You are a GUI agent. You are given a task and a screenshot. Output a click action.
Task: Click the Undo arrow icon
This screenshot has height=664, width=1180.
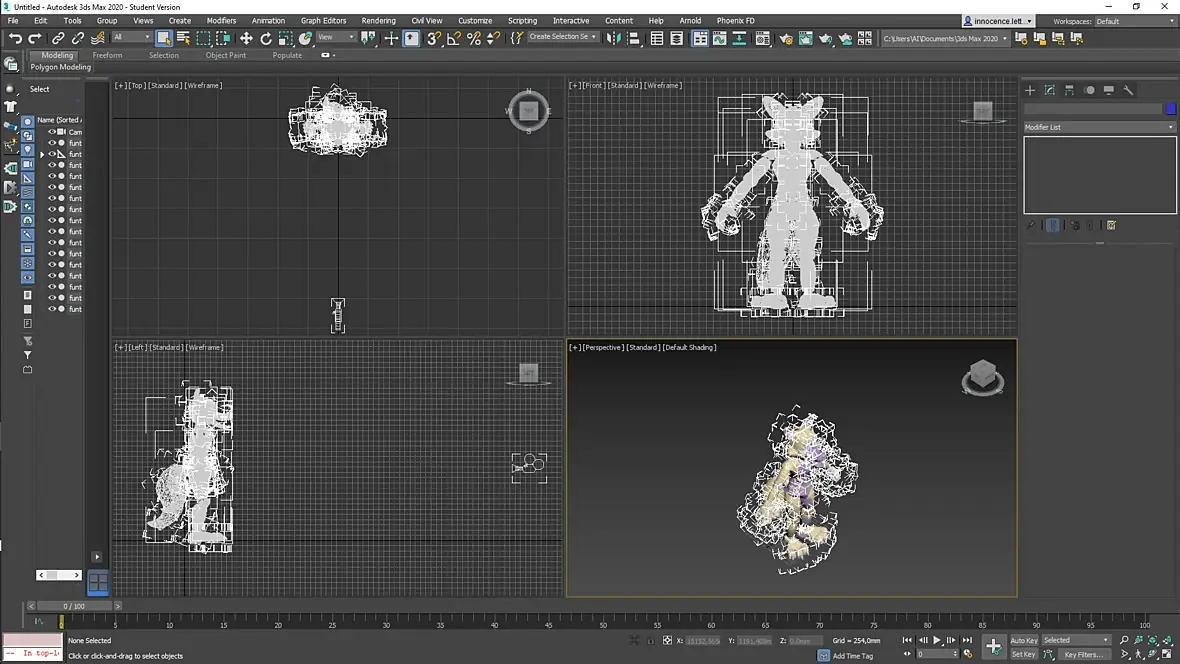pyautogui.click(x=14, y=38)
